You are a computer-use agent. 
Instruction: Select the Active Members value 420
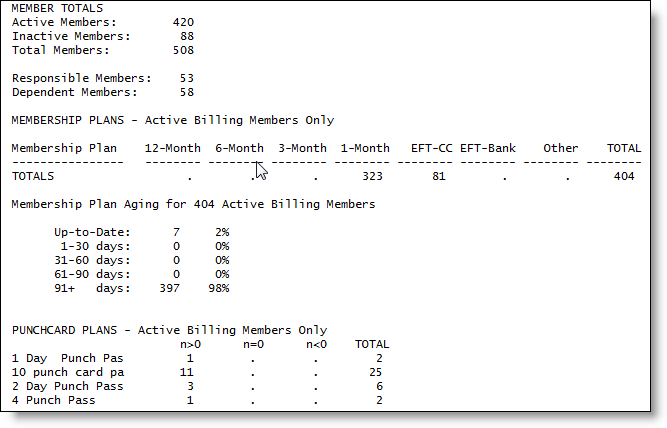(x=183, y=21)
